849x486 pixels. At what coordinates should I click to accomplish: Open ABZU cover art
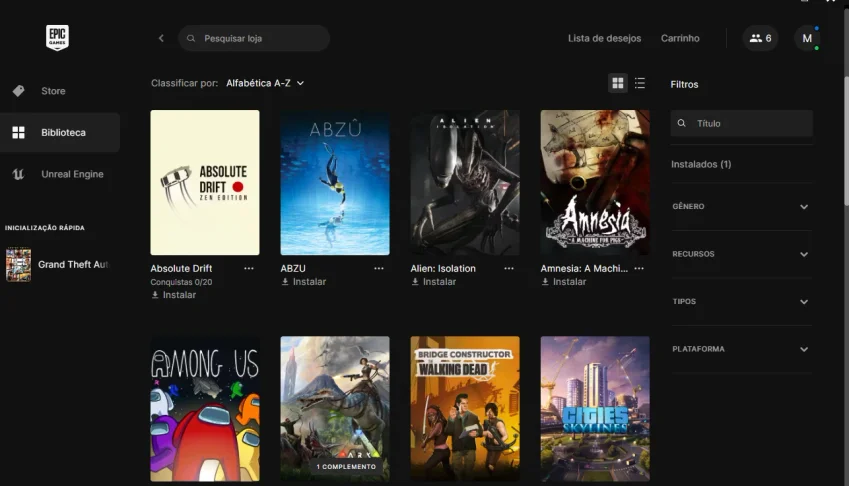pos(335,183)
